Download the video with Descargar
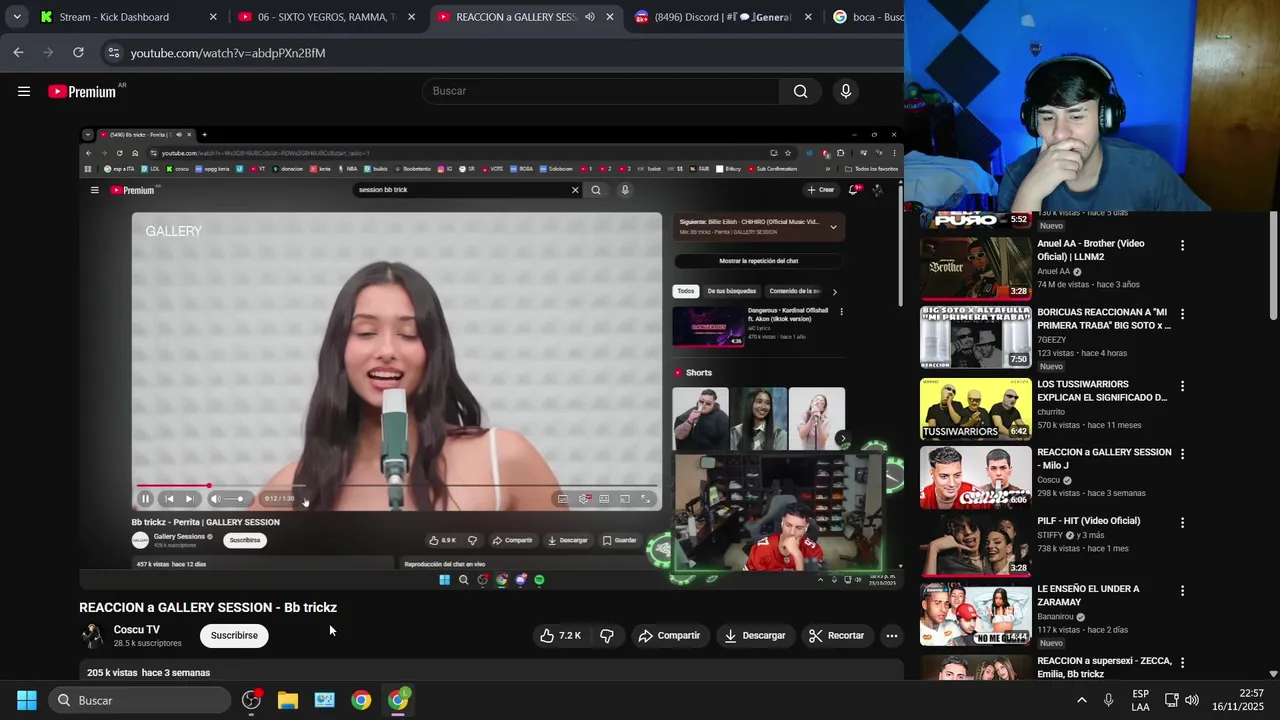 click(x=754, y=635)
